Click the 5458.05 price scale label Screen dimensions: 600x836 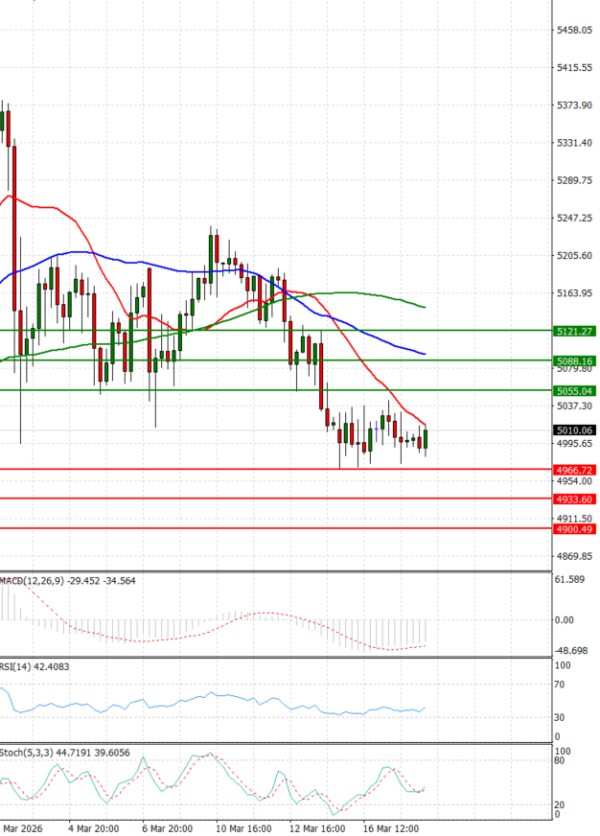(x=574, y=31)
